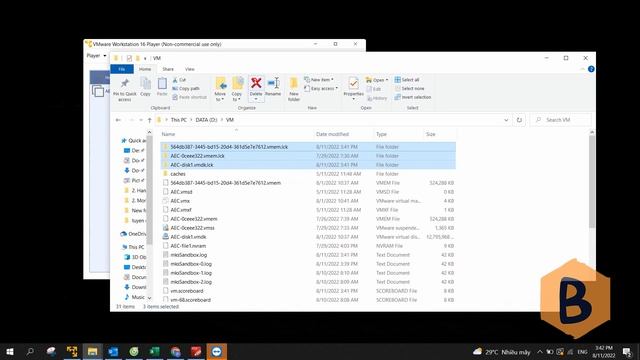This screenshot has width=640, height=360.
Task: Click the VMware icon in the taskbar
Action: point(72,351)
